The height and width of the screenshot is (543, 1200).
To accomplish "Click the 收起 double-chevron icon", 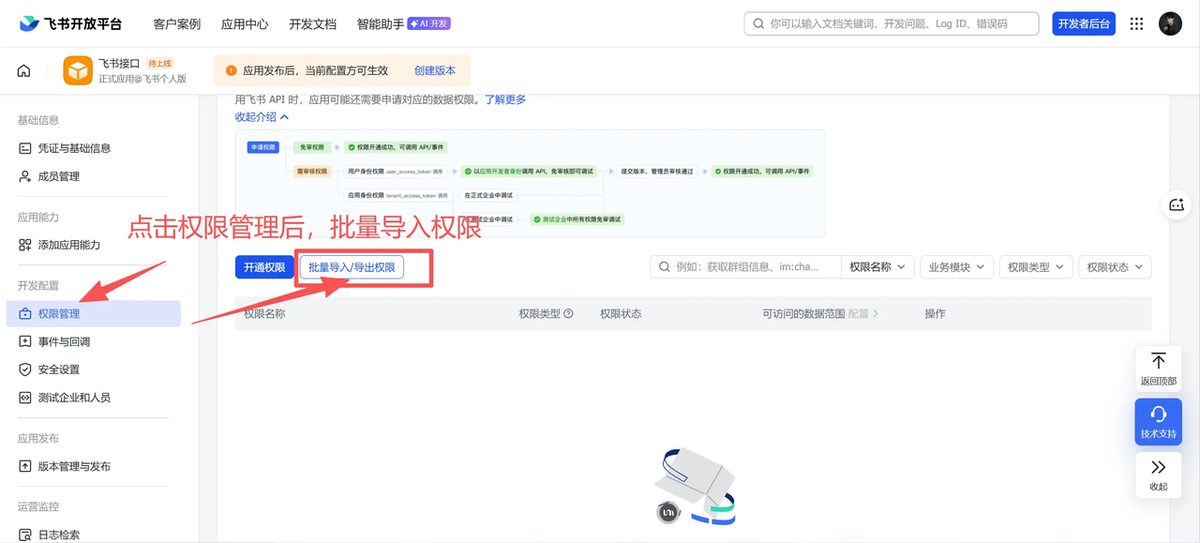I will click(1158, 467).
